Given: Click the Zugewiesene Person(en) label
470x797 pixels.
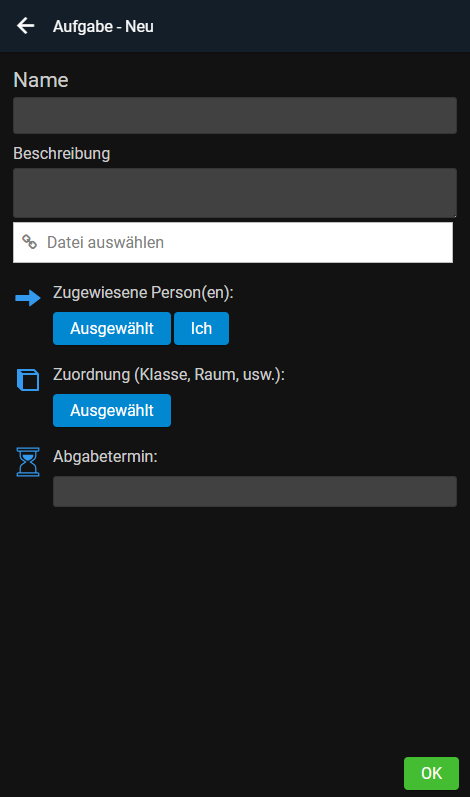Looking at the screenshot, I should 143,292.
